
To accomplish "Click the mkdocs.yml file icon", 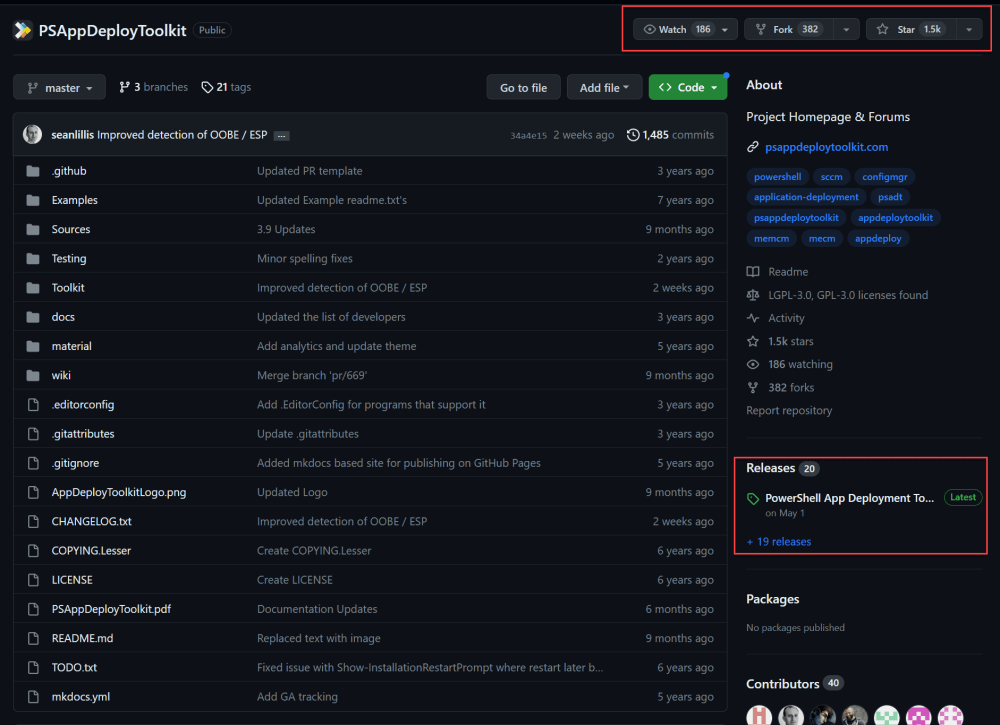I will click(33, 697).
